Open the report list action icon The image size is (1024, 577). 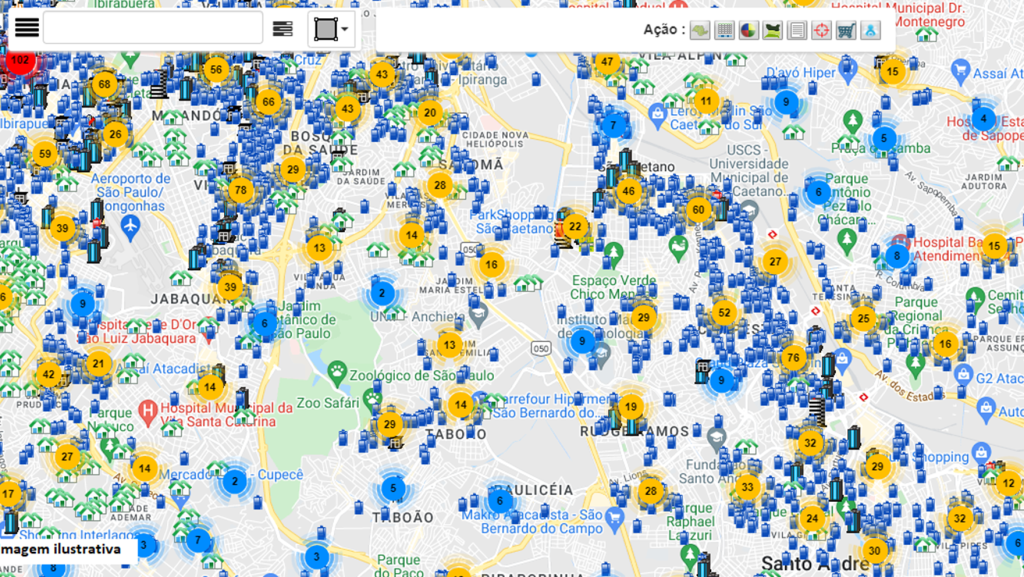pyautogui.click(x=797, y=30)
